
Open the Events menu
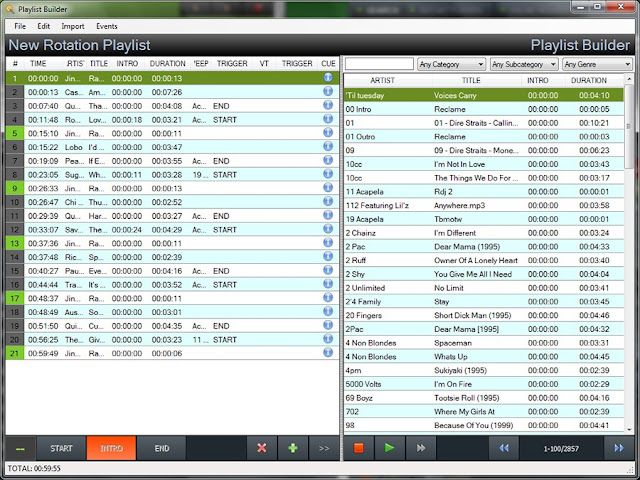pyautogui.click(x=106, y=25)
